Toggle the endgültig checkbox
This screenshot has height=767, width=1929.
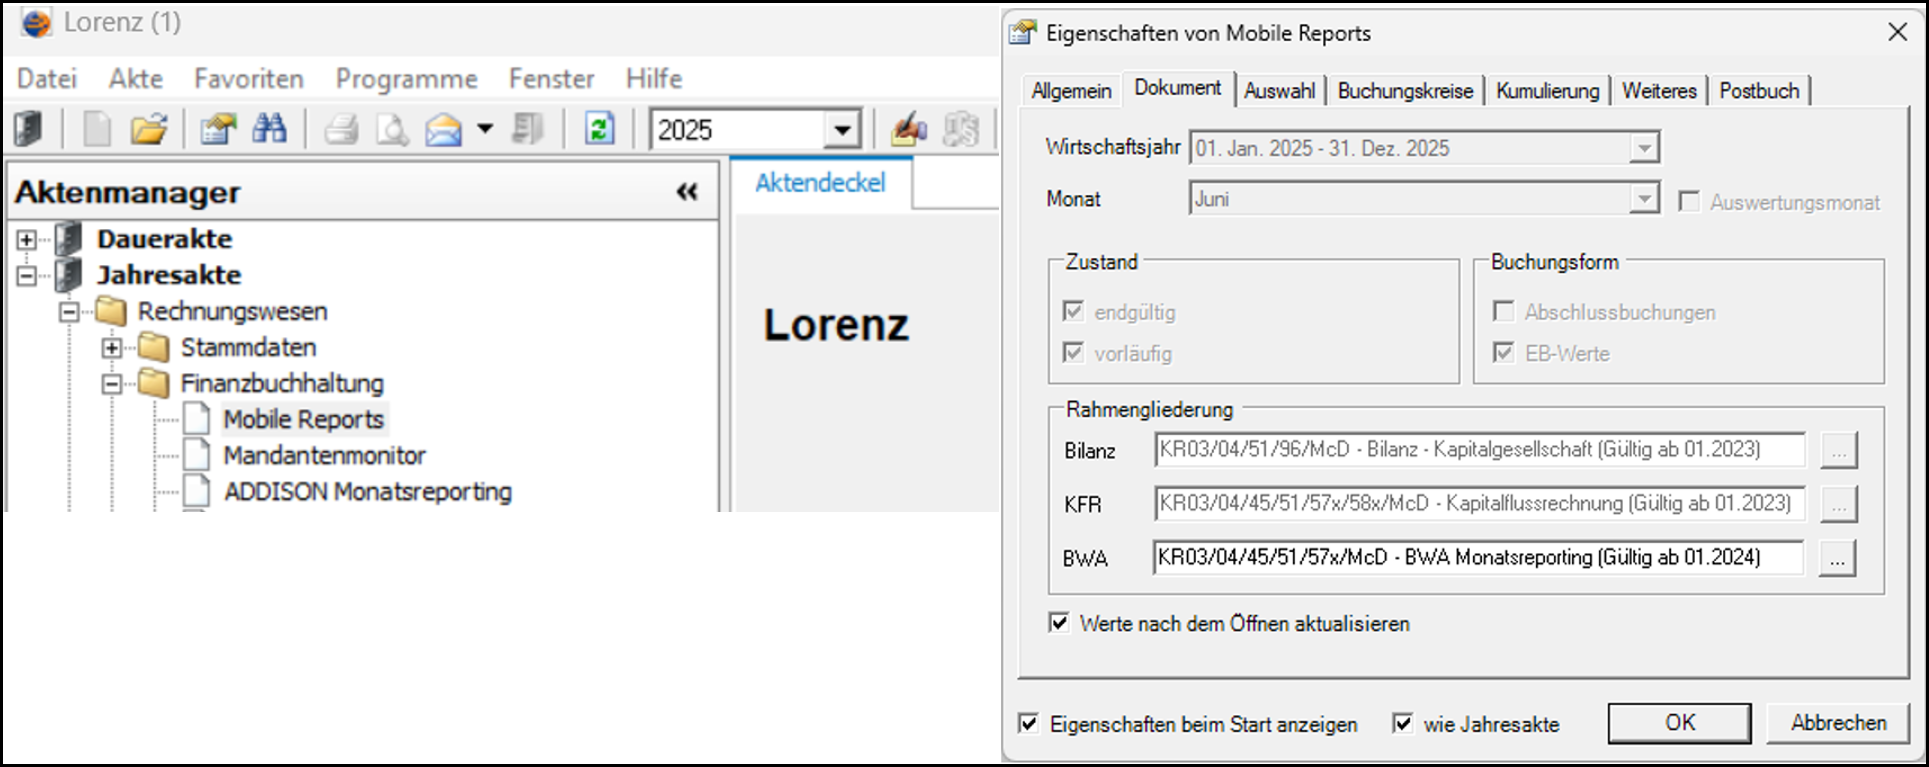[1073, 311]
